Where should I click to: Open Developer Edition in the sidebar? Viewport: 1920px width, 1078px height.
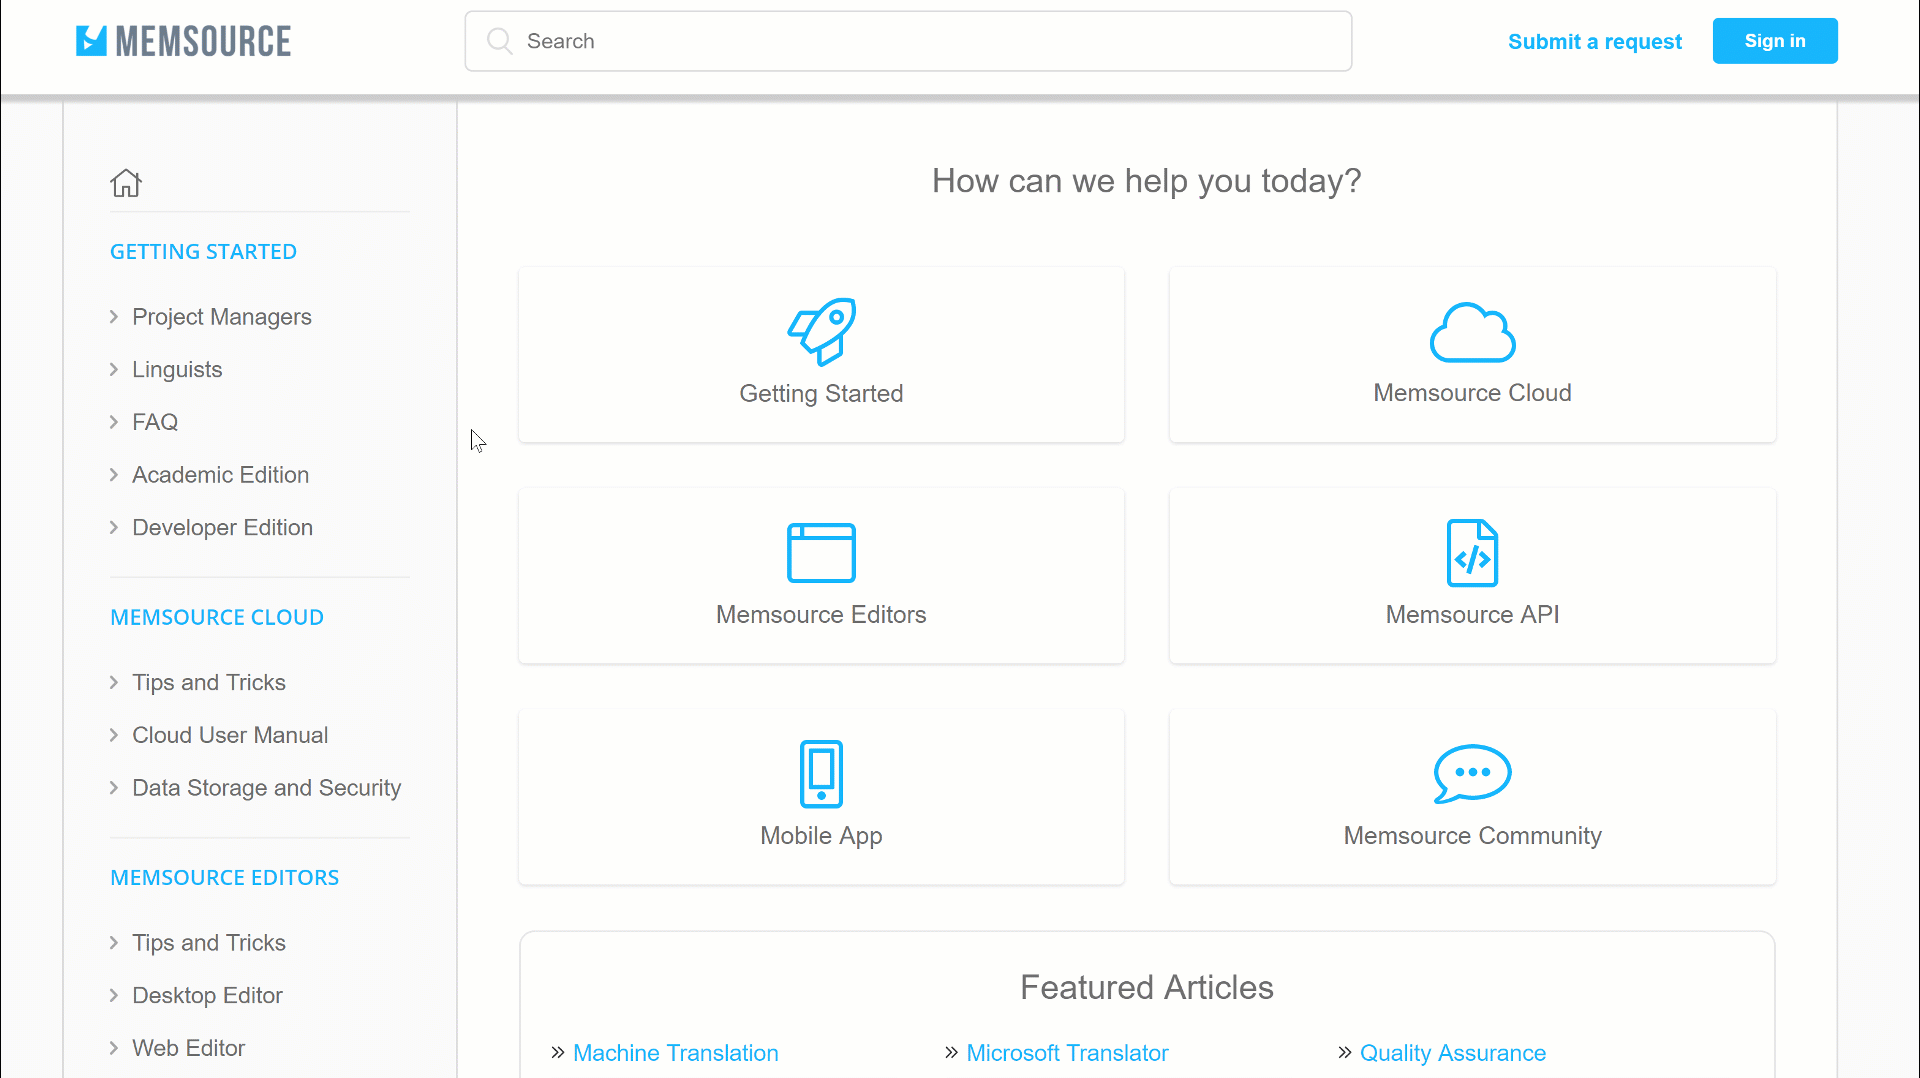pyautogui.click(x=223, y=528)
